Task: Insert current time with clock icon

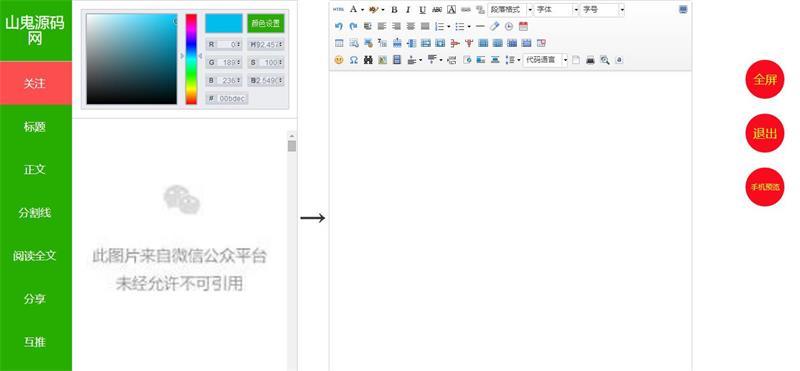Action: coord(509,27)
